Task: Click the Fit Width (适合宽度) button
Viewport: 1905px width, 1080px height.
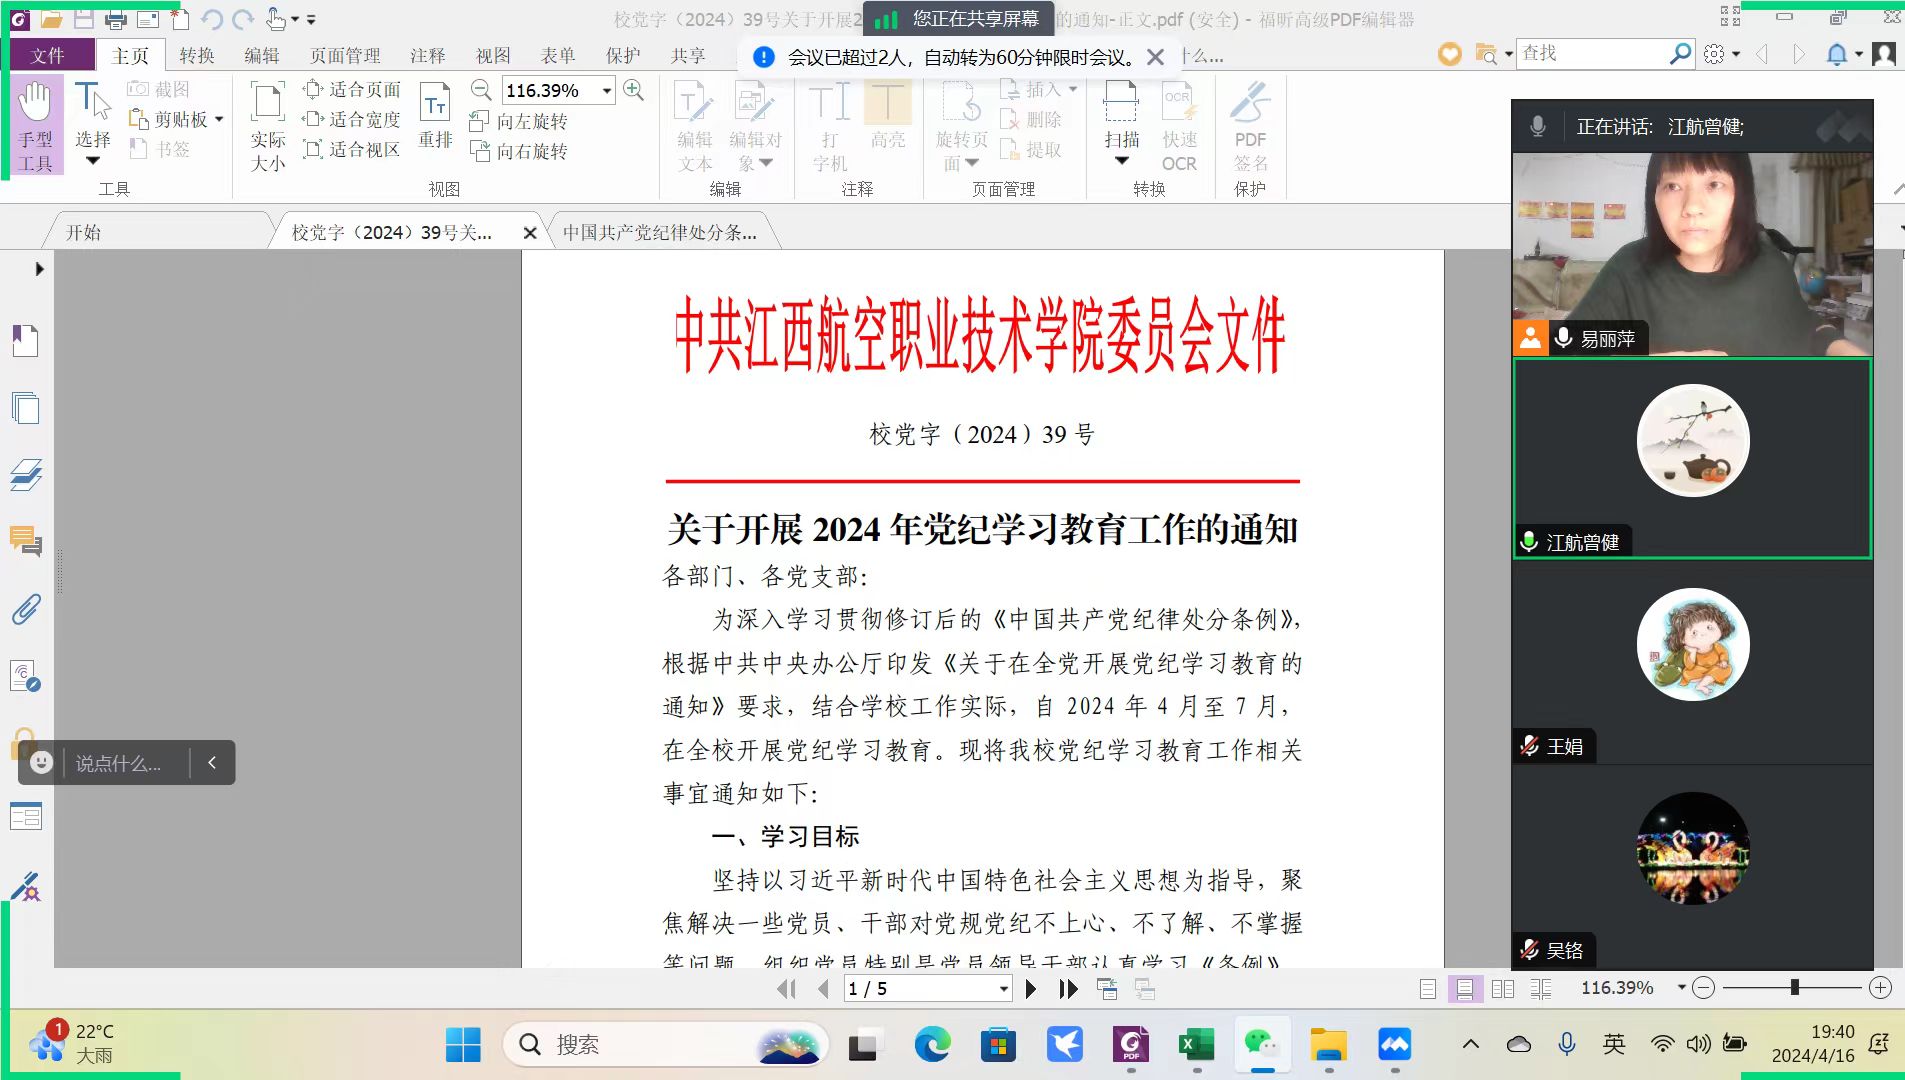Action: tap(352, 120)
